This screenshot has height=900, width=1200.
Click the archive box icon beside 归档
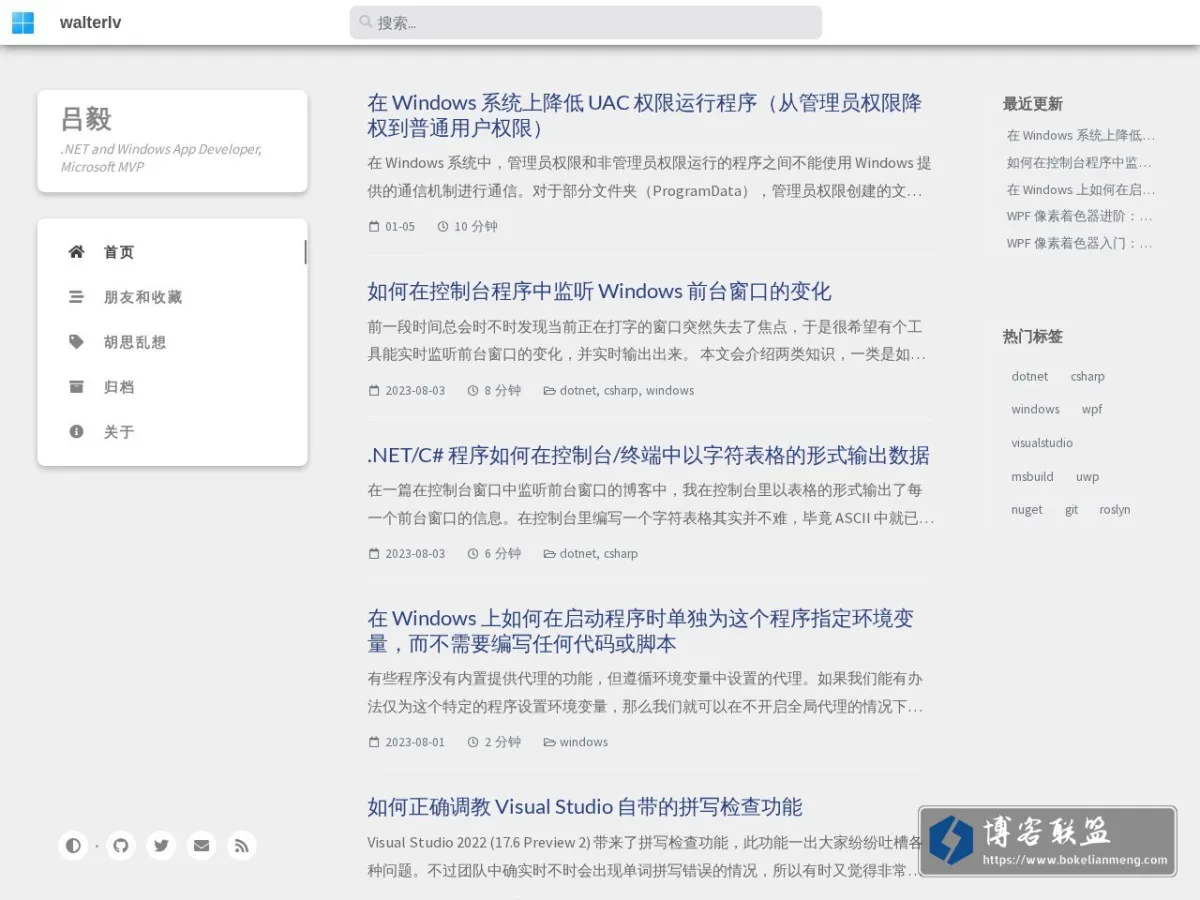pos(76,387)
